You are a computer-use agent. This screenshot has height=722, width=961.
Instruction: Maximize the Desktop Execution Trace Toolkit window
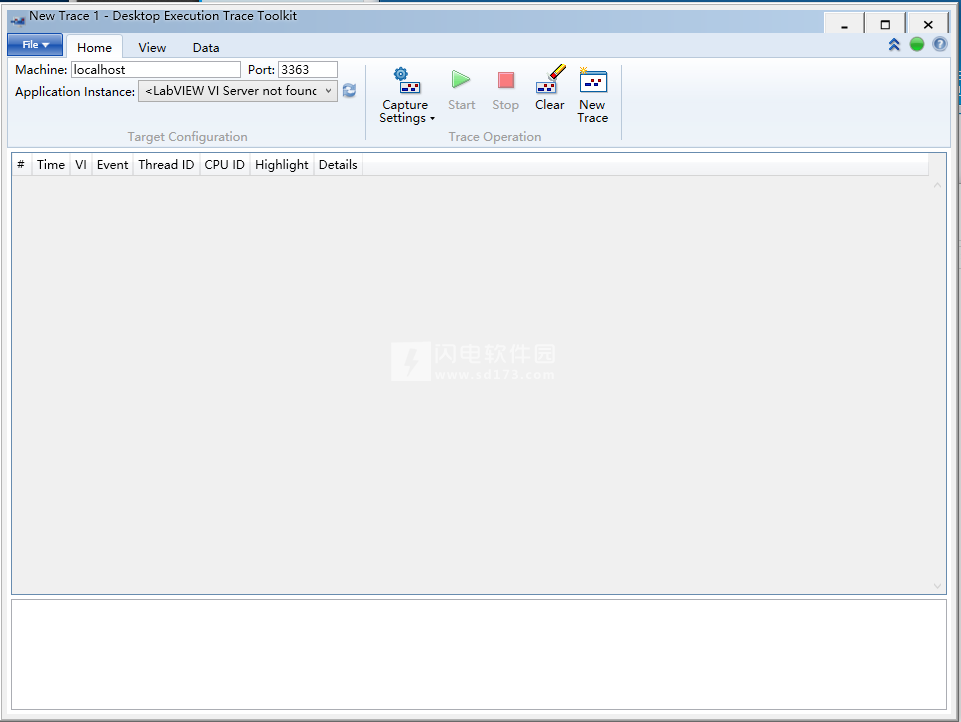tap(885, 25)
